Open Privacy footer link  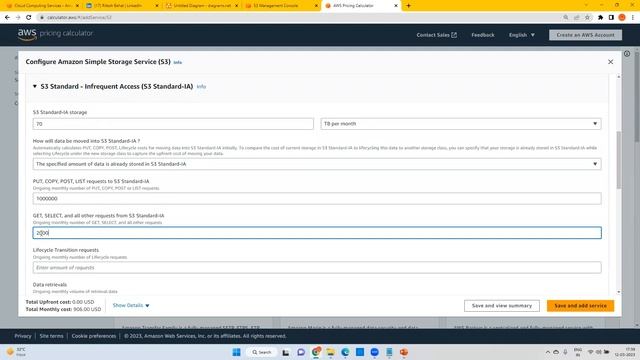click(x=23, y=336)
